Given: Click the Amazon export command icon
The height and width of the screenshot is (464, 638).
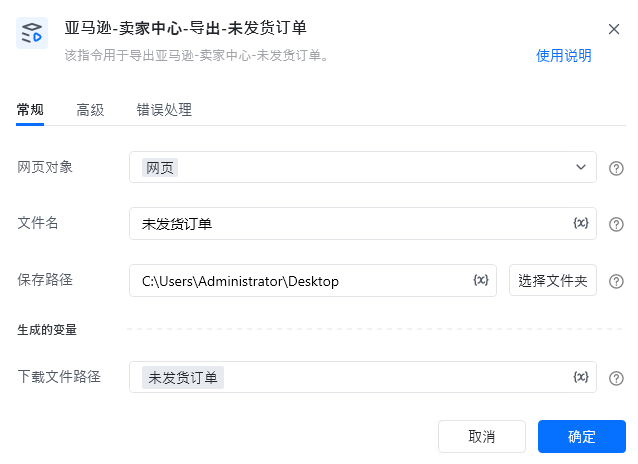Looking at the screenshot, I should (32, 33).
